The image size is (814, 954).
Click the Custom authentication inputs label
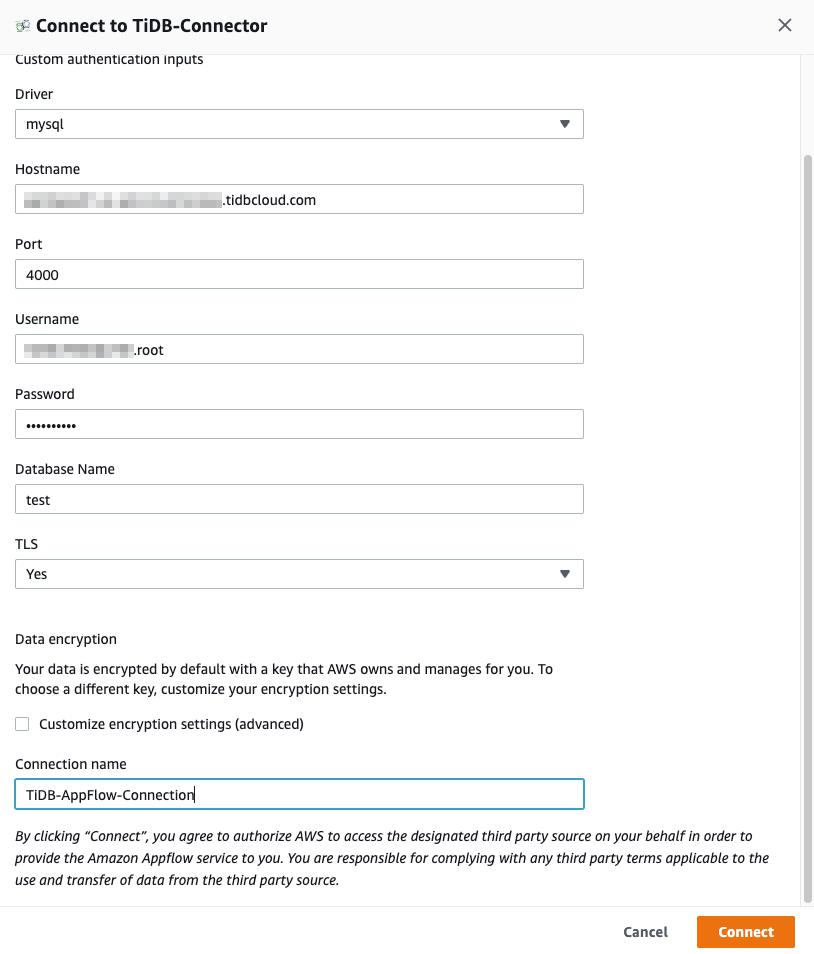[x=109, y=59]
